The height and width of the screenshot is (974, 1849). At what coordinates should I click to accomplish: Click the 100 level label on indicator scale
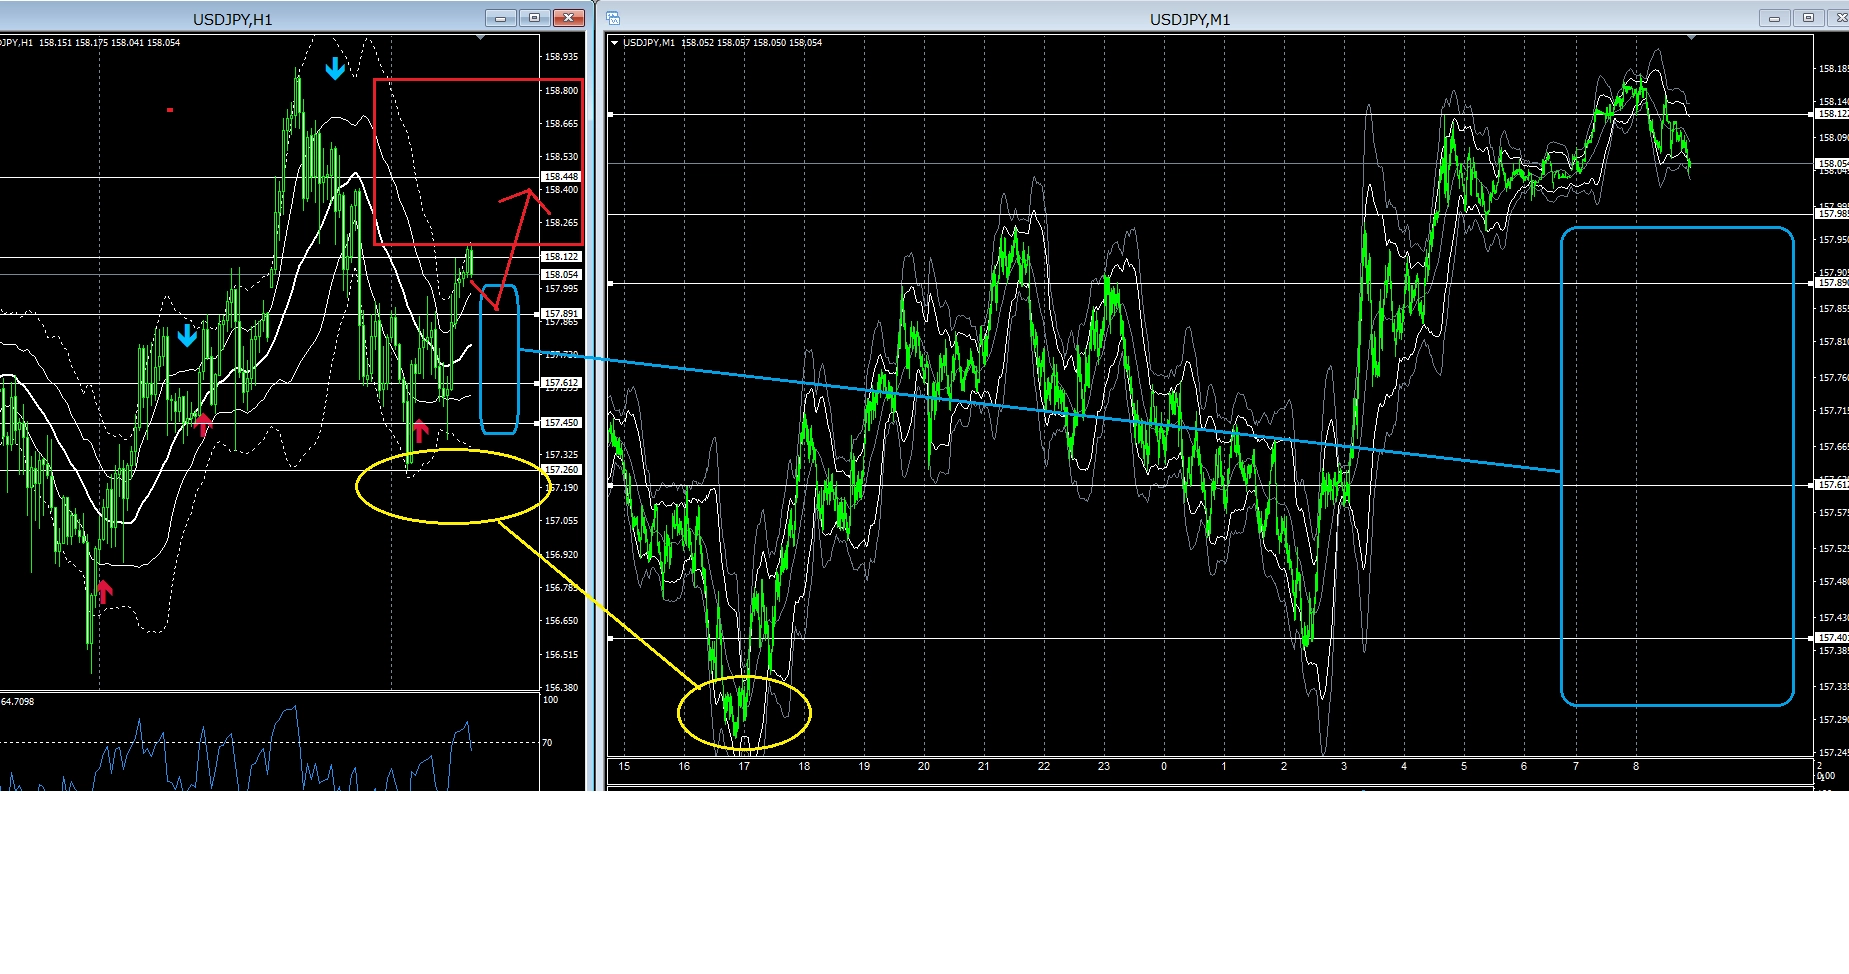(550, 700)
